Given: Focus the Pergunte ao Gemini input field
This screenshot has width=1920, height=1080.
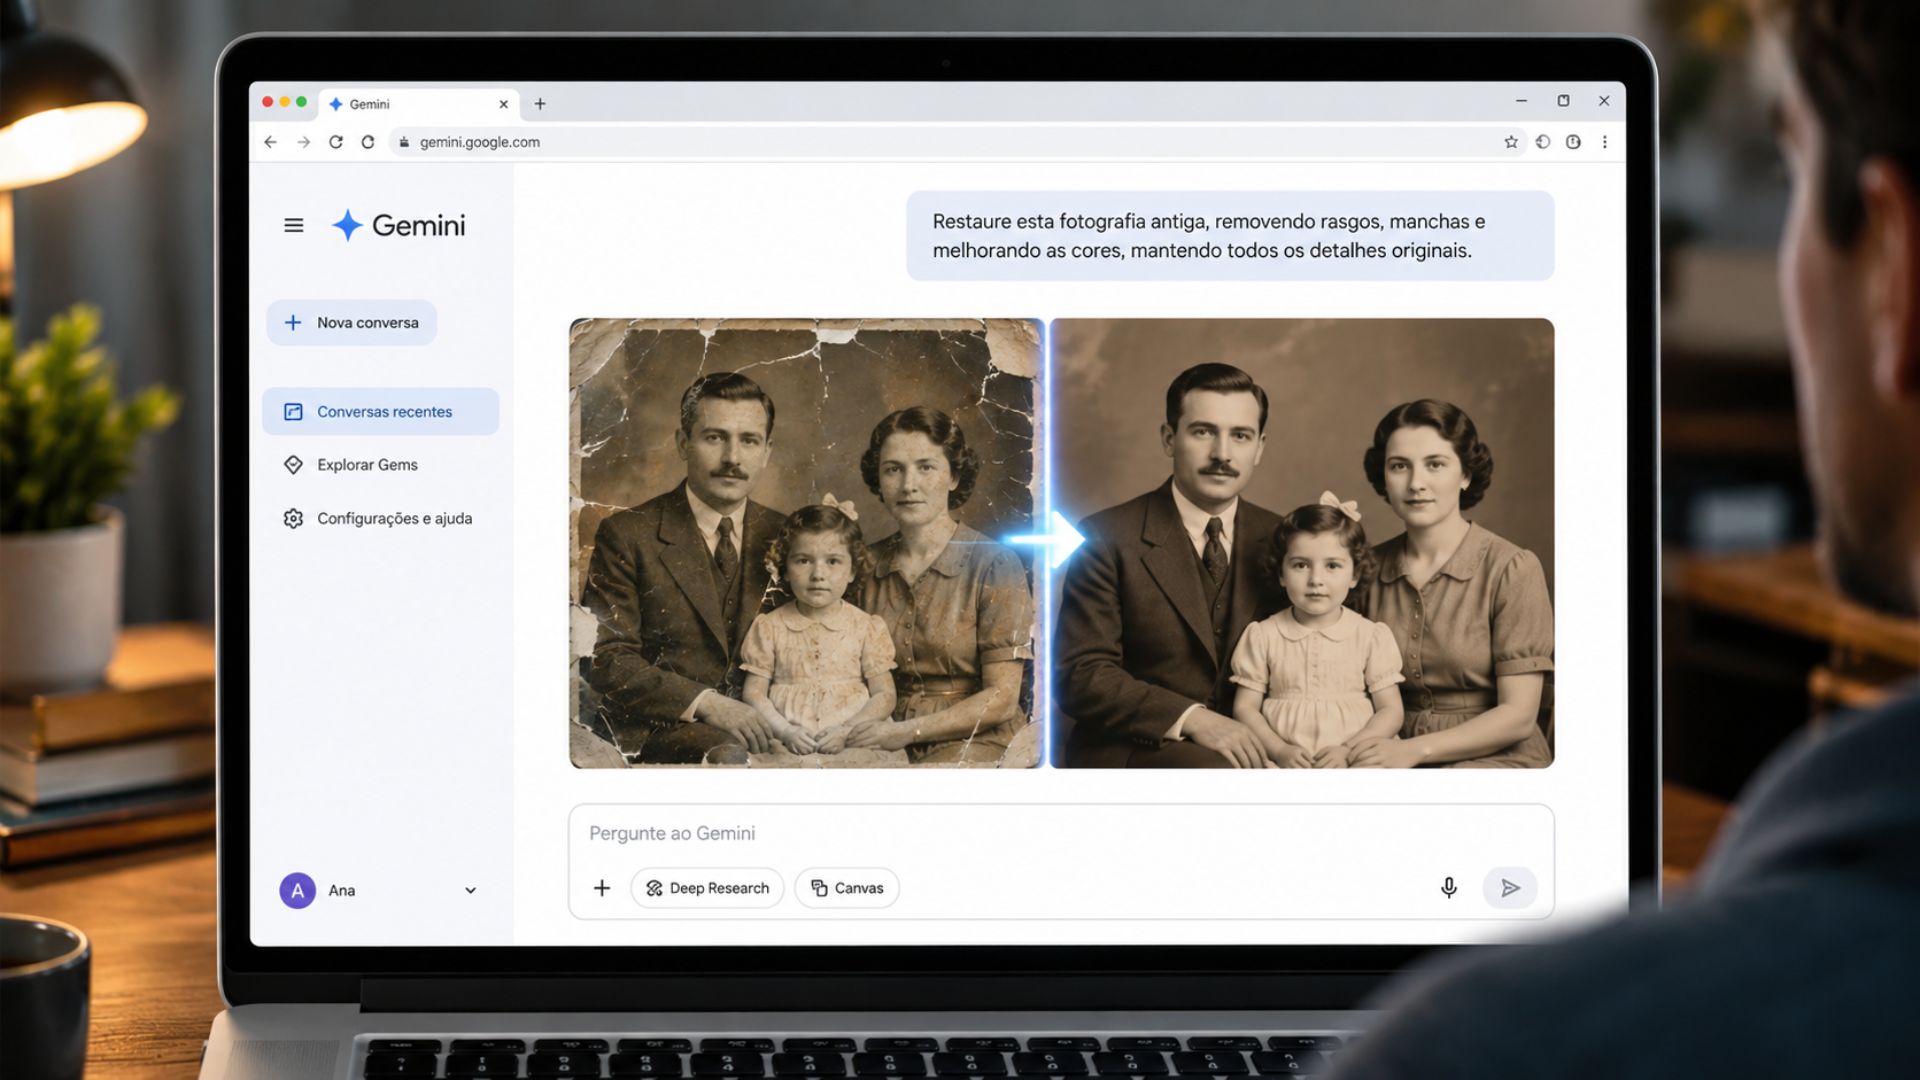Looking at the screenshot, I should point(1061,833).
